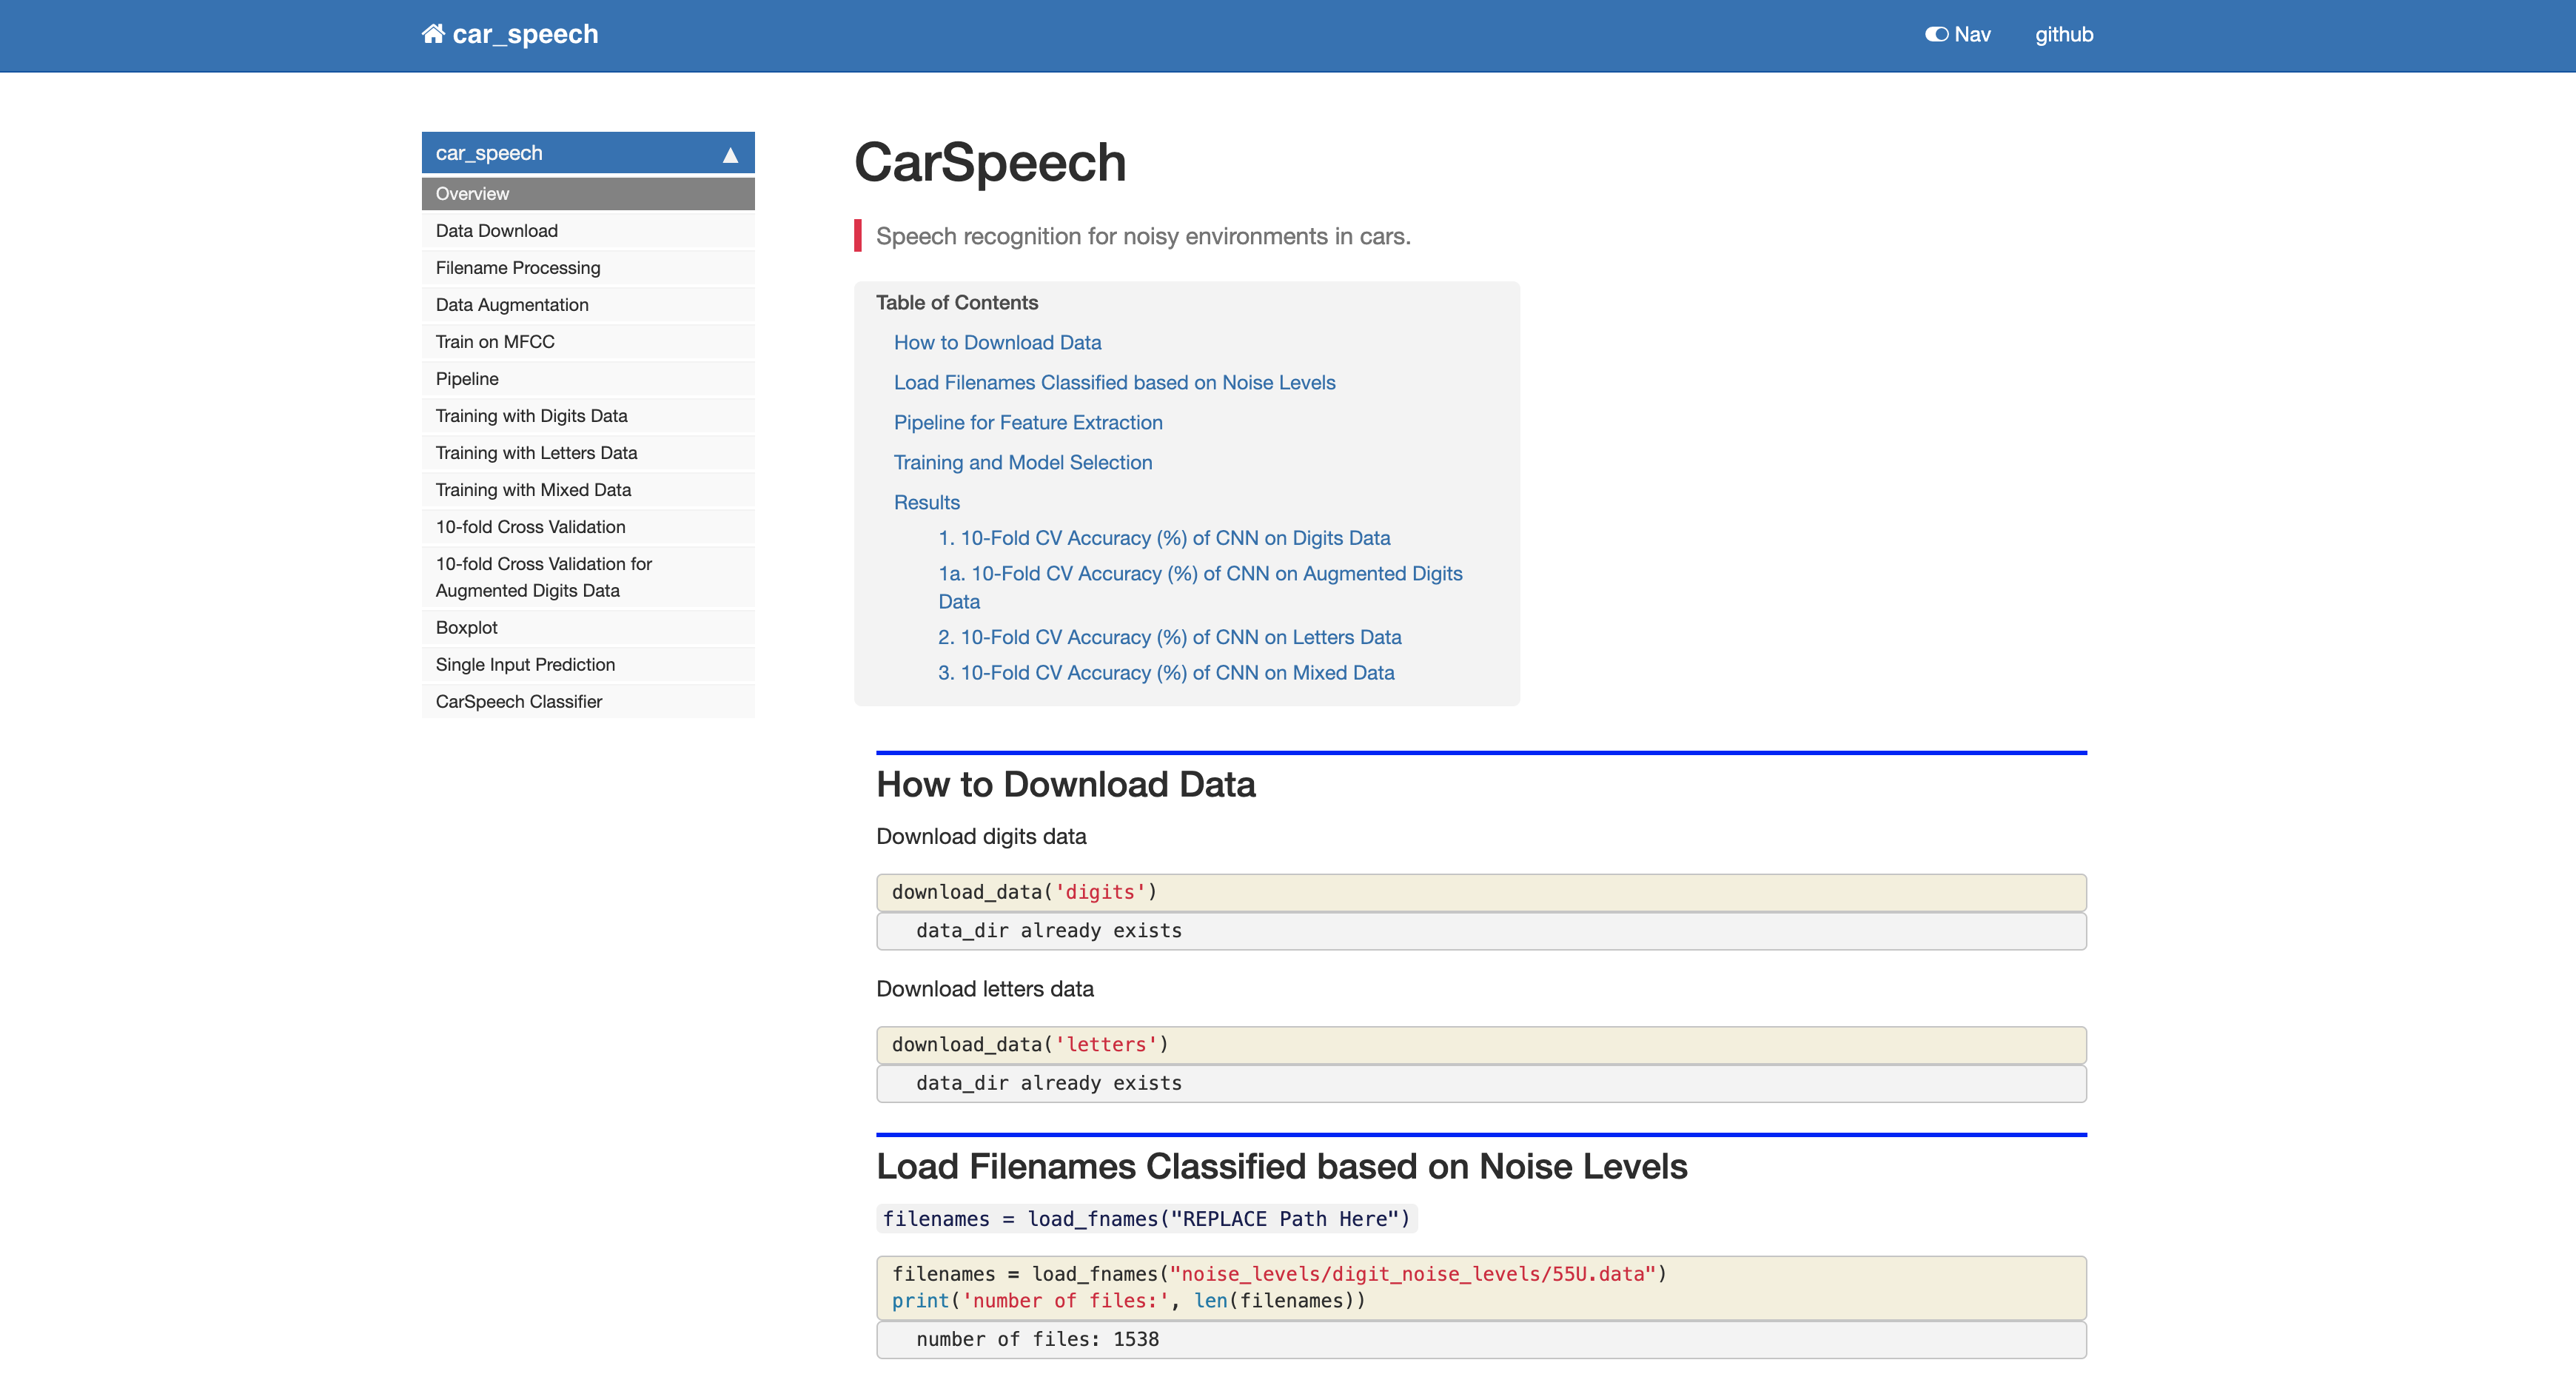2576x1377 pixels.
Task: Open Data Augmentation sidebar entry
Action: (x=511, y=305)
